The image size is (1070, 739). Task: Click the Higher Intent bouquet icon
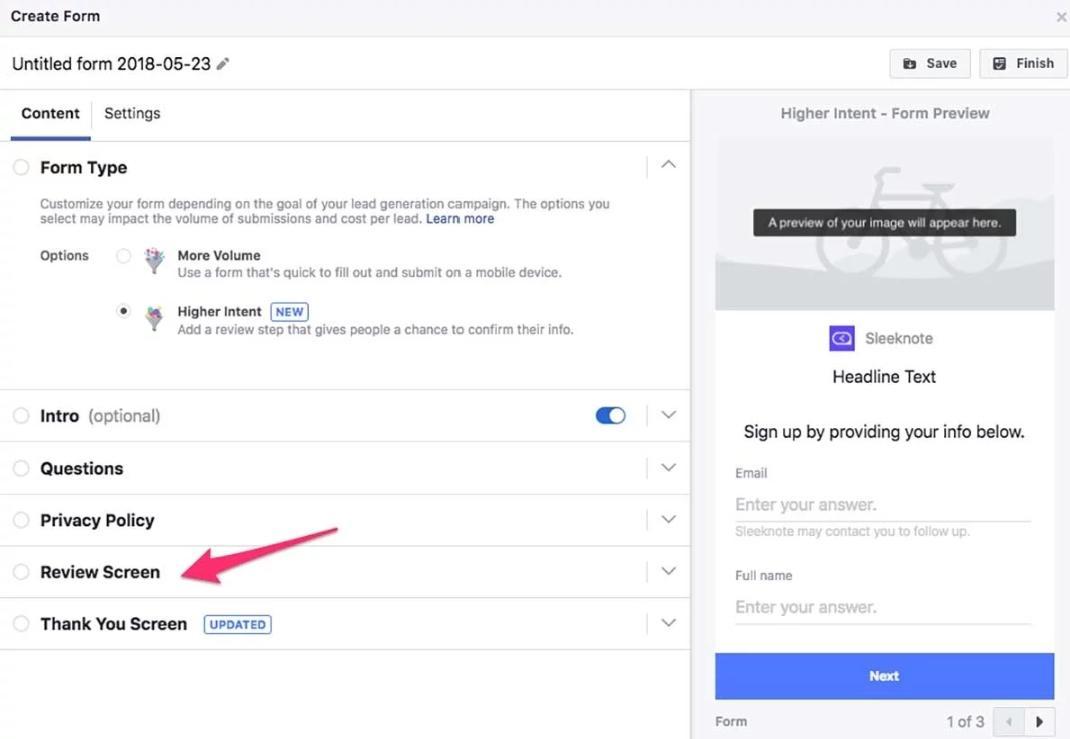tap(155, 317)
